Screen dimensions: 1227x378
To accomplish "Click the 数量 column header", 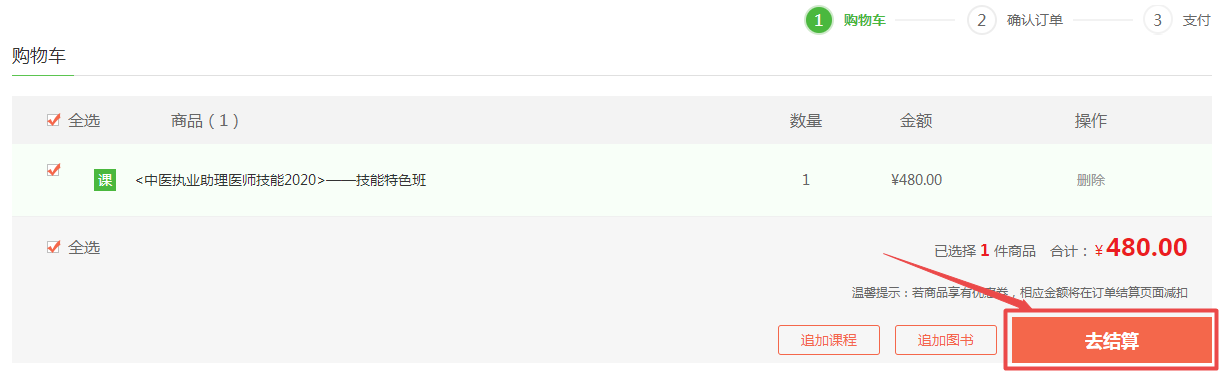I will [806, 121].
